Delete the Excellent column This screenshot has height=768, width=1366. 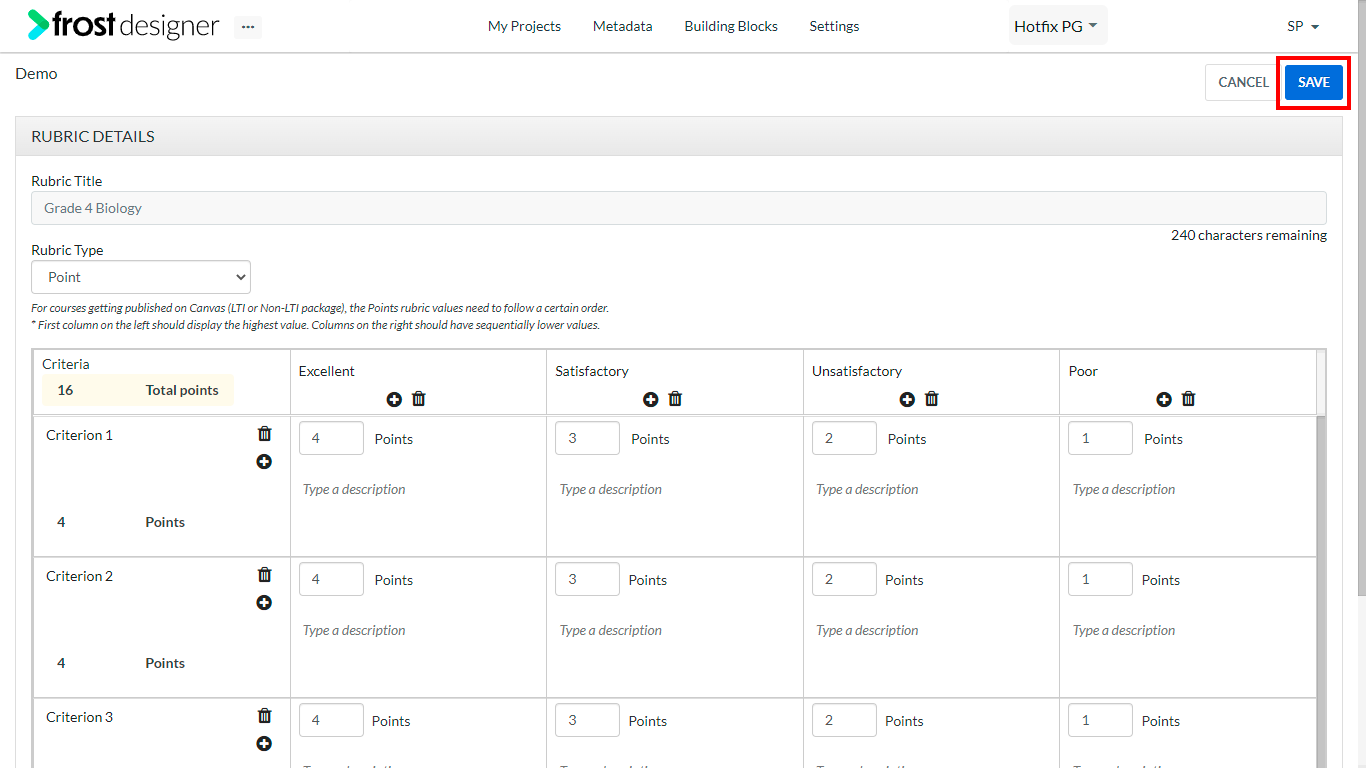(x=419, y=399)
